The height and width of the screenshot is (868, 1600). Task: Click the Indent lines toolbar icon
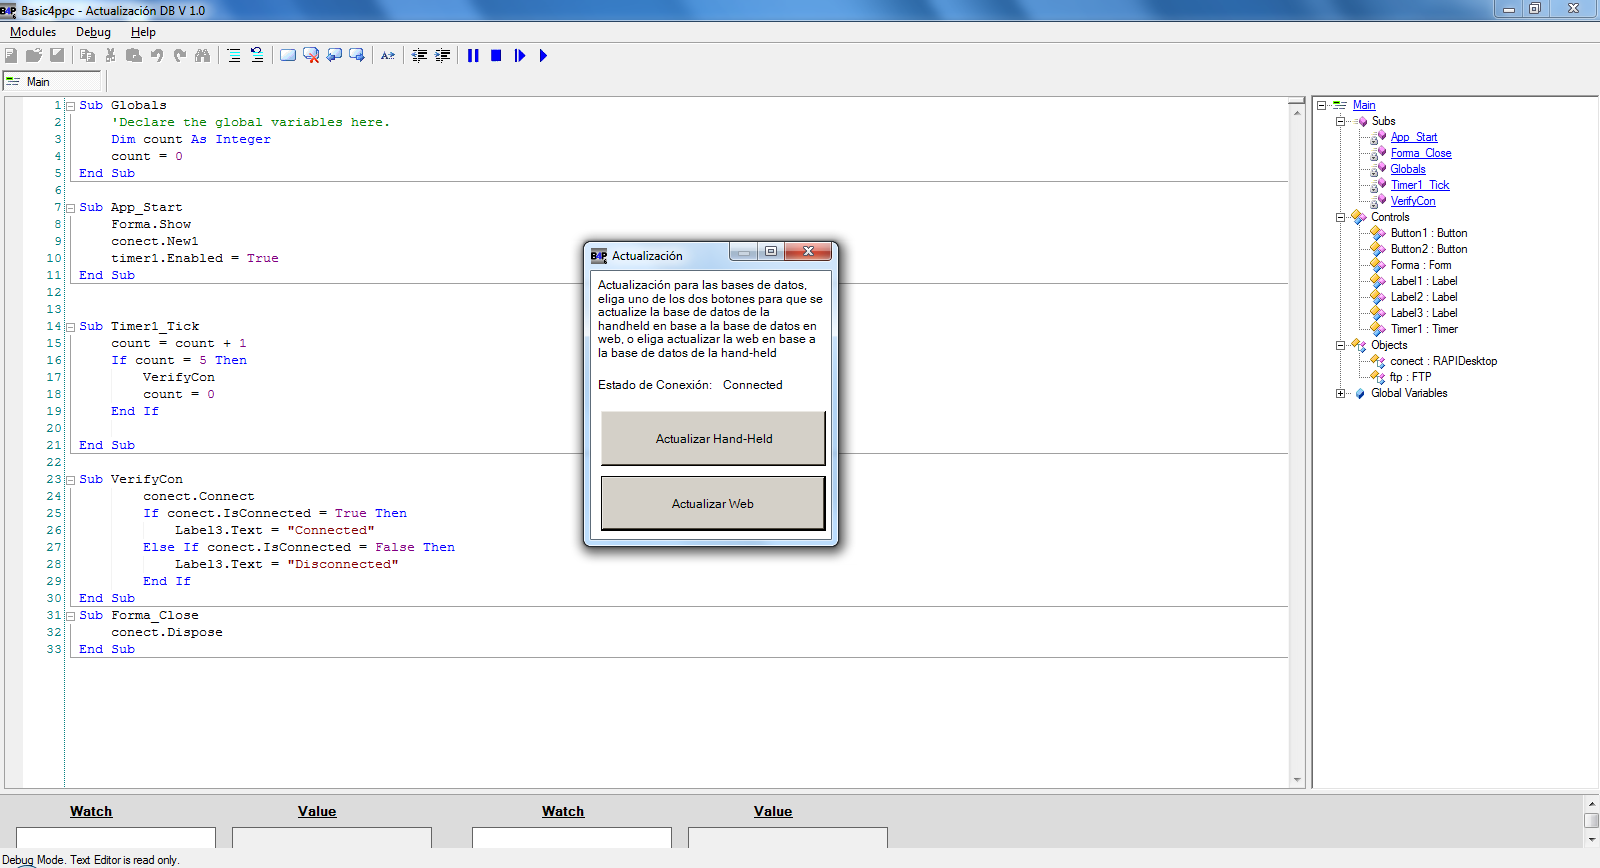pos(442,56)
